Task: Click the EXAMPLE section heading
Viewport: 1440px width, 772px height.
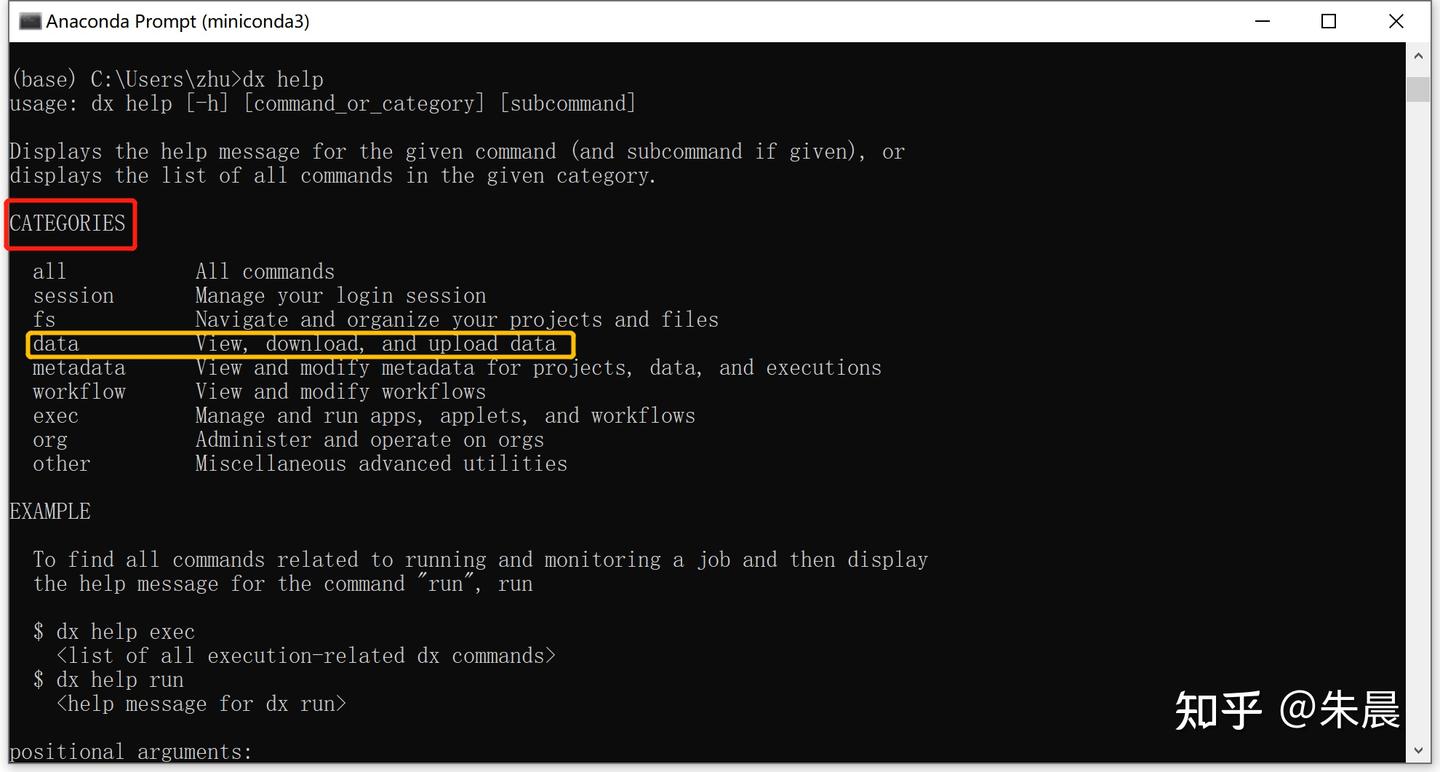Action: click(49, 510)
